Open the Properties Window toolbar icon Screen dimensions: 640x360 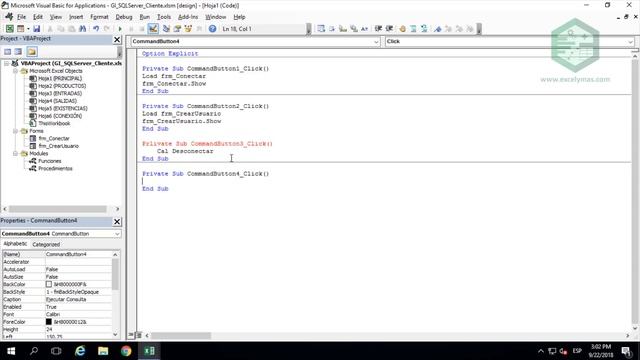coord(177,29)
